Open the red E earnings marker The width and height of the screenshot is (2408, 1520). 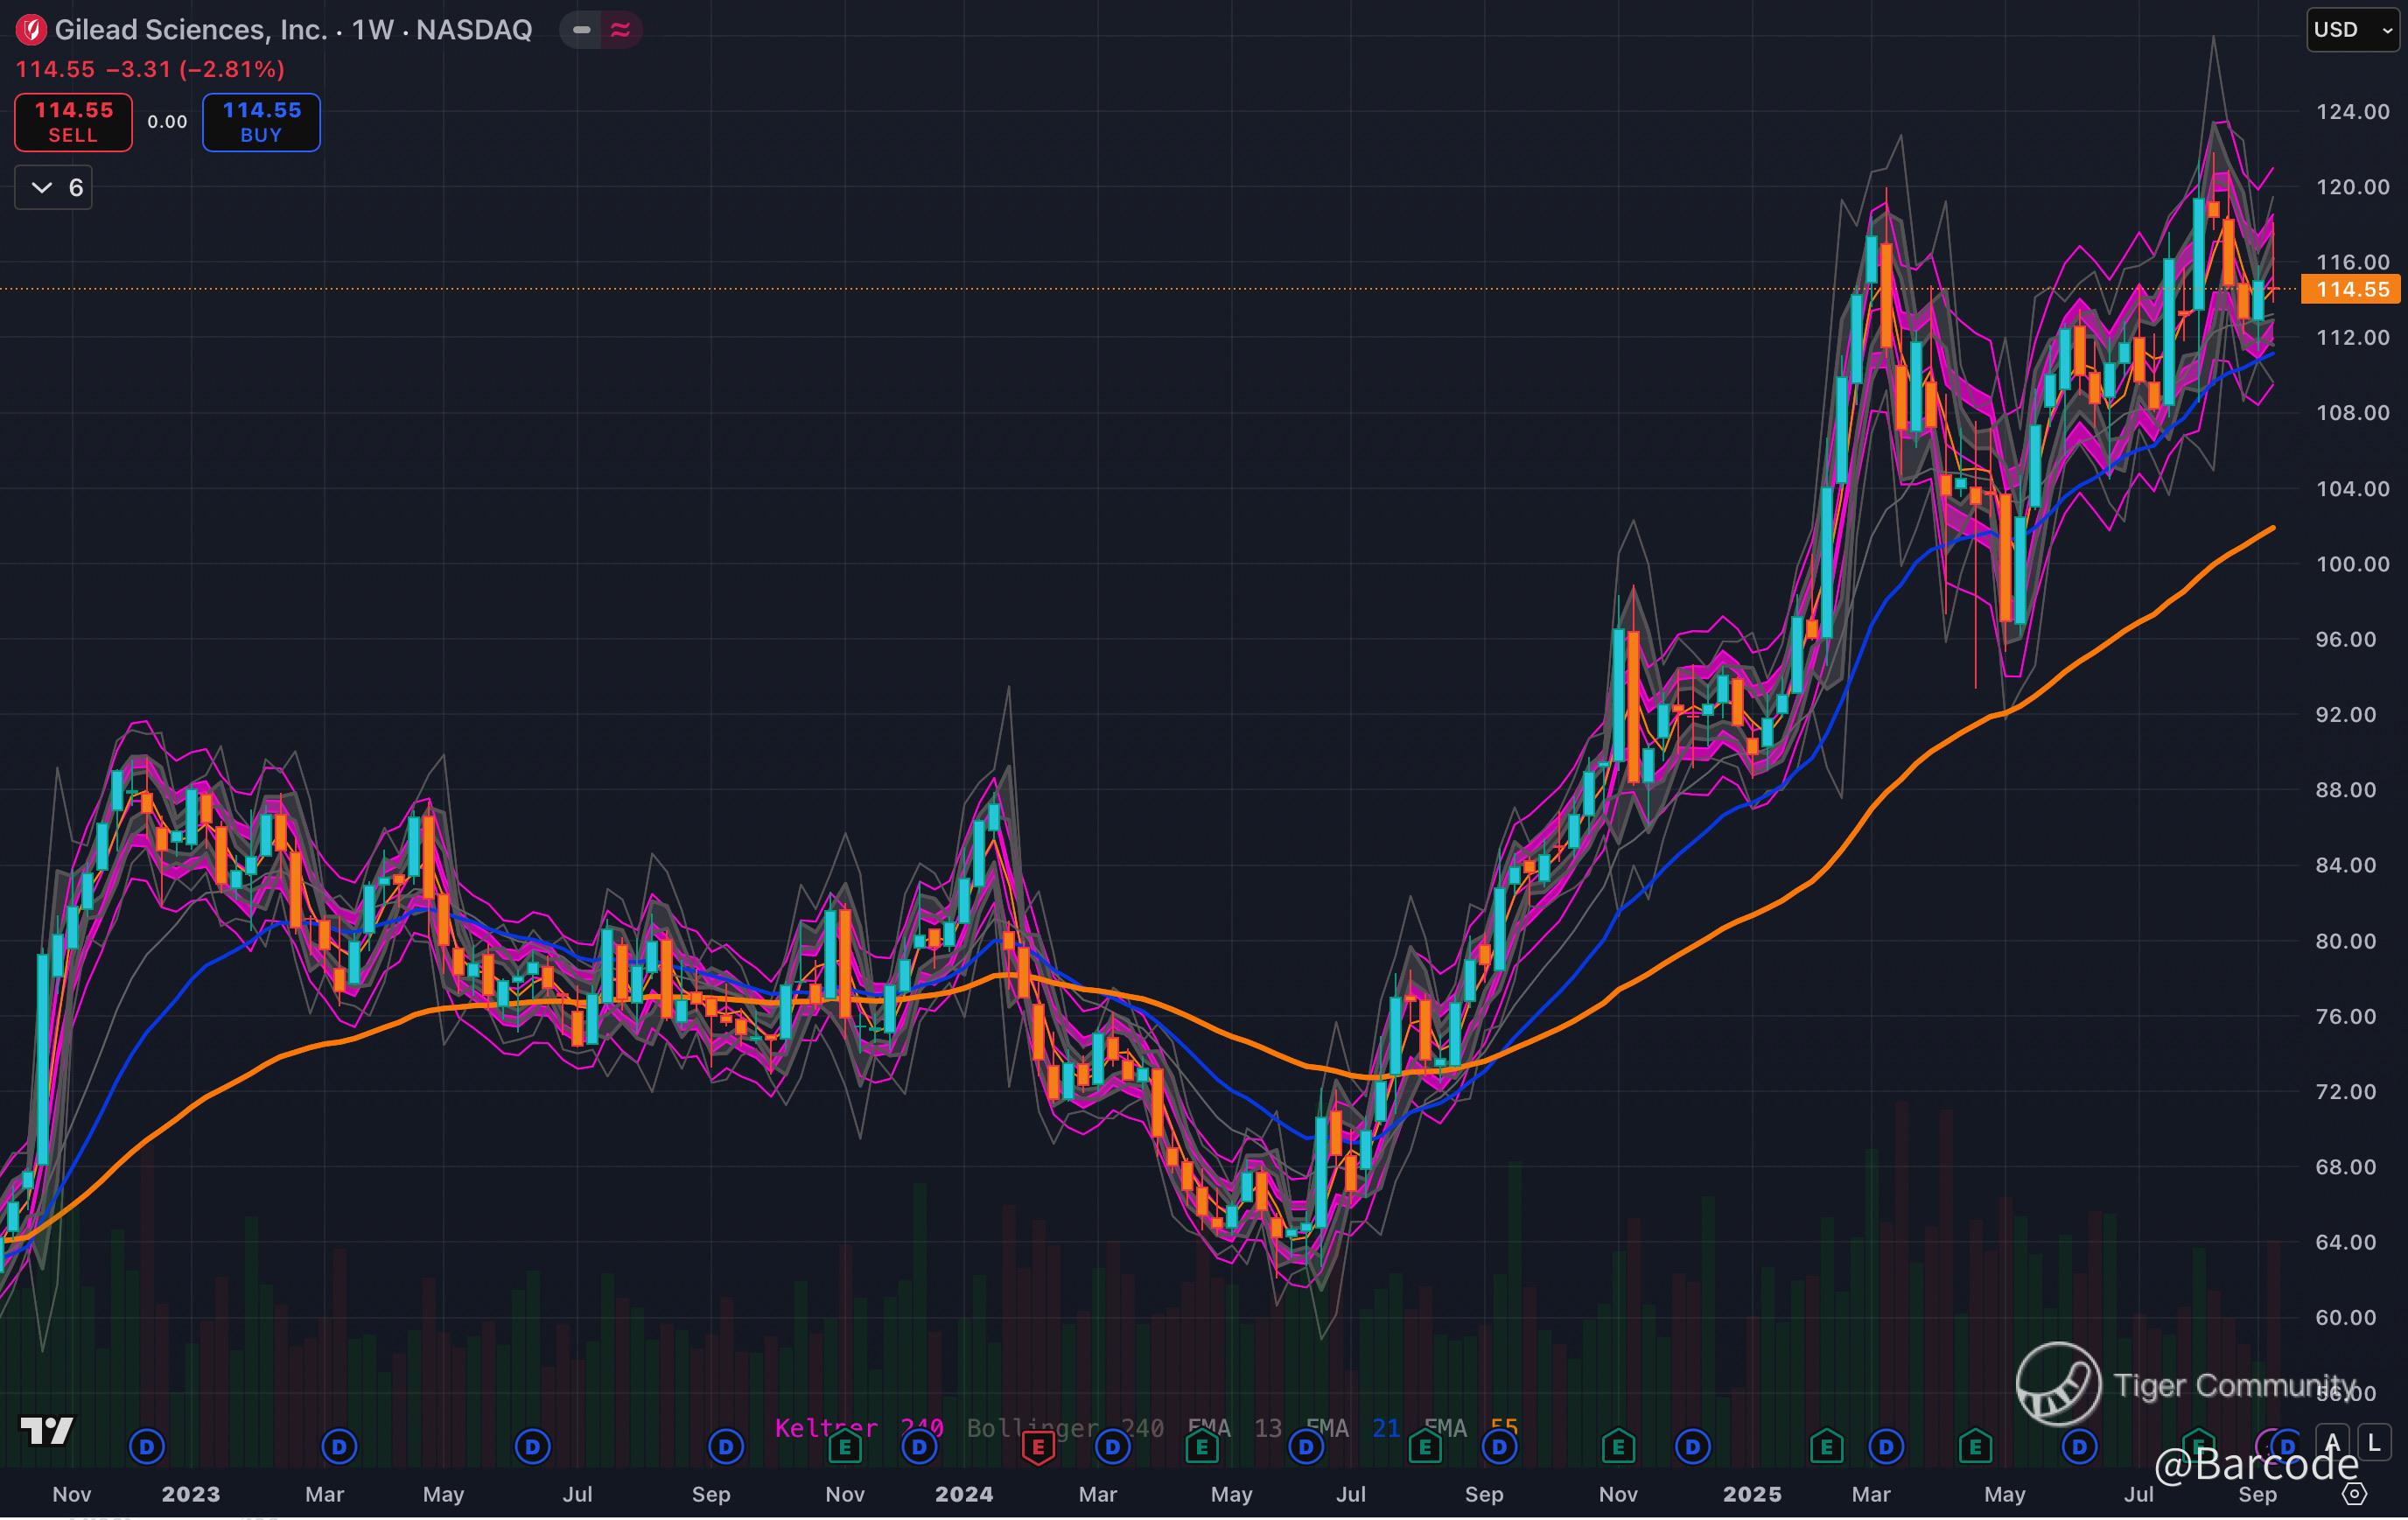(1038, 1446)
